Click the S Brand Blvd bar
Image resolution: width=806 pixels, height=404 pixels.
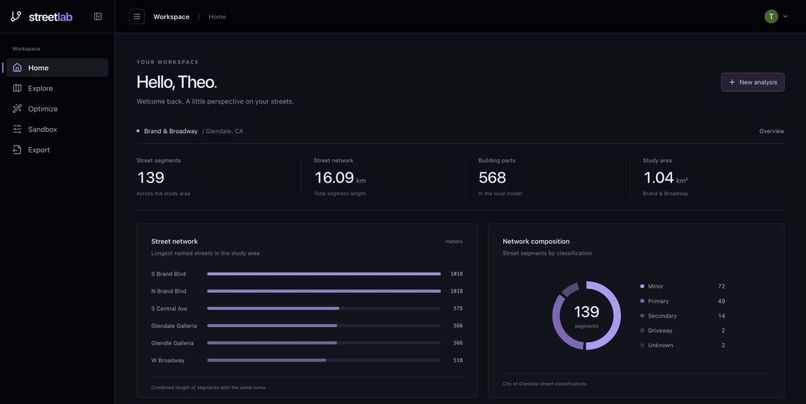point(324,274)
